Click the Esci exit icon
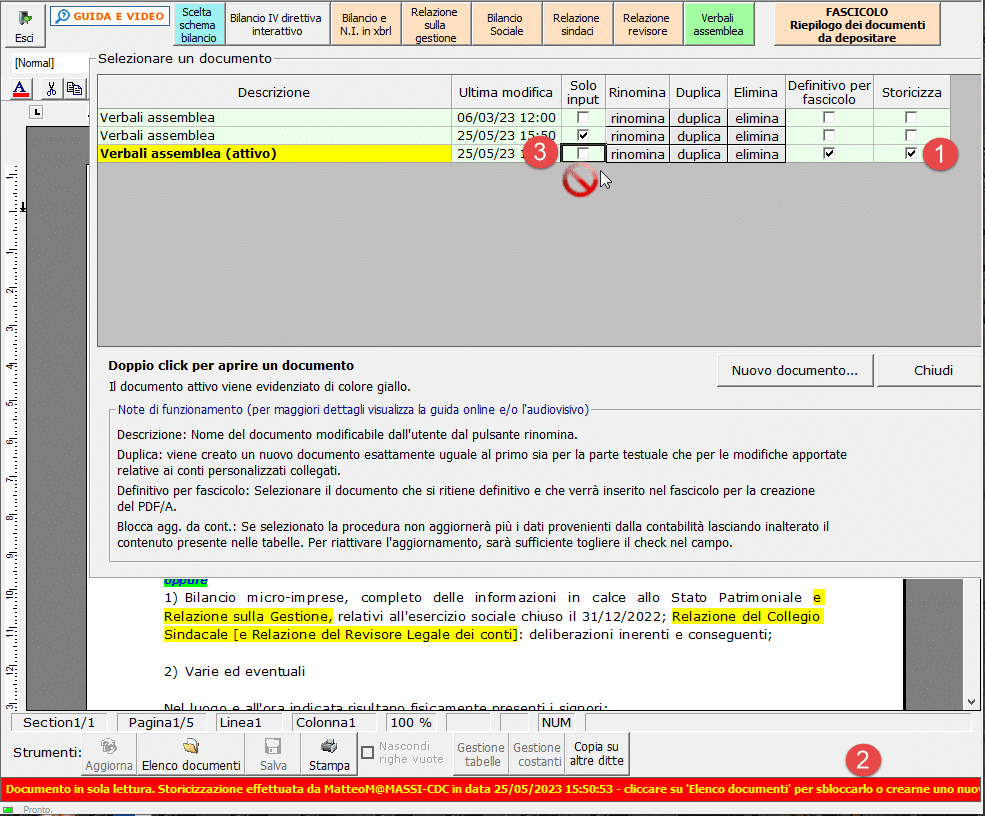The image size is (985, 816). 24,25
